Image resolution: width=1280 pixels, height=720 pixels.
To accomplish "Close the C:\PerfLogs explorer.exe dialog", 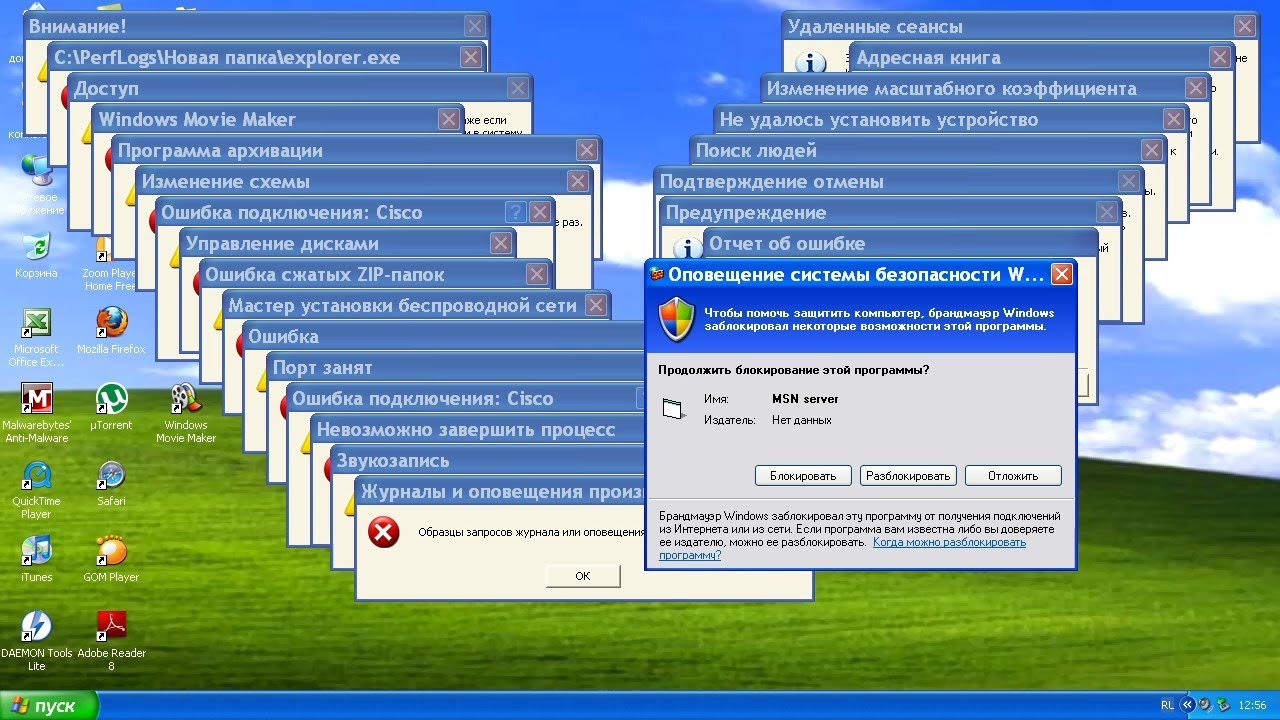I will coord(470,57).
